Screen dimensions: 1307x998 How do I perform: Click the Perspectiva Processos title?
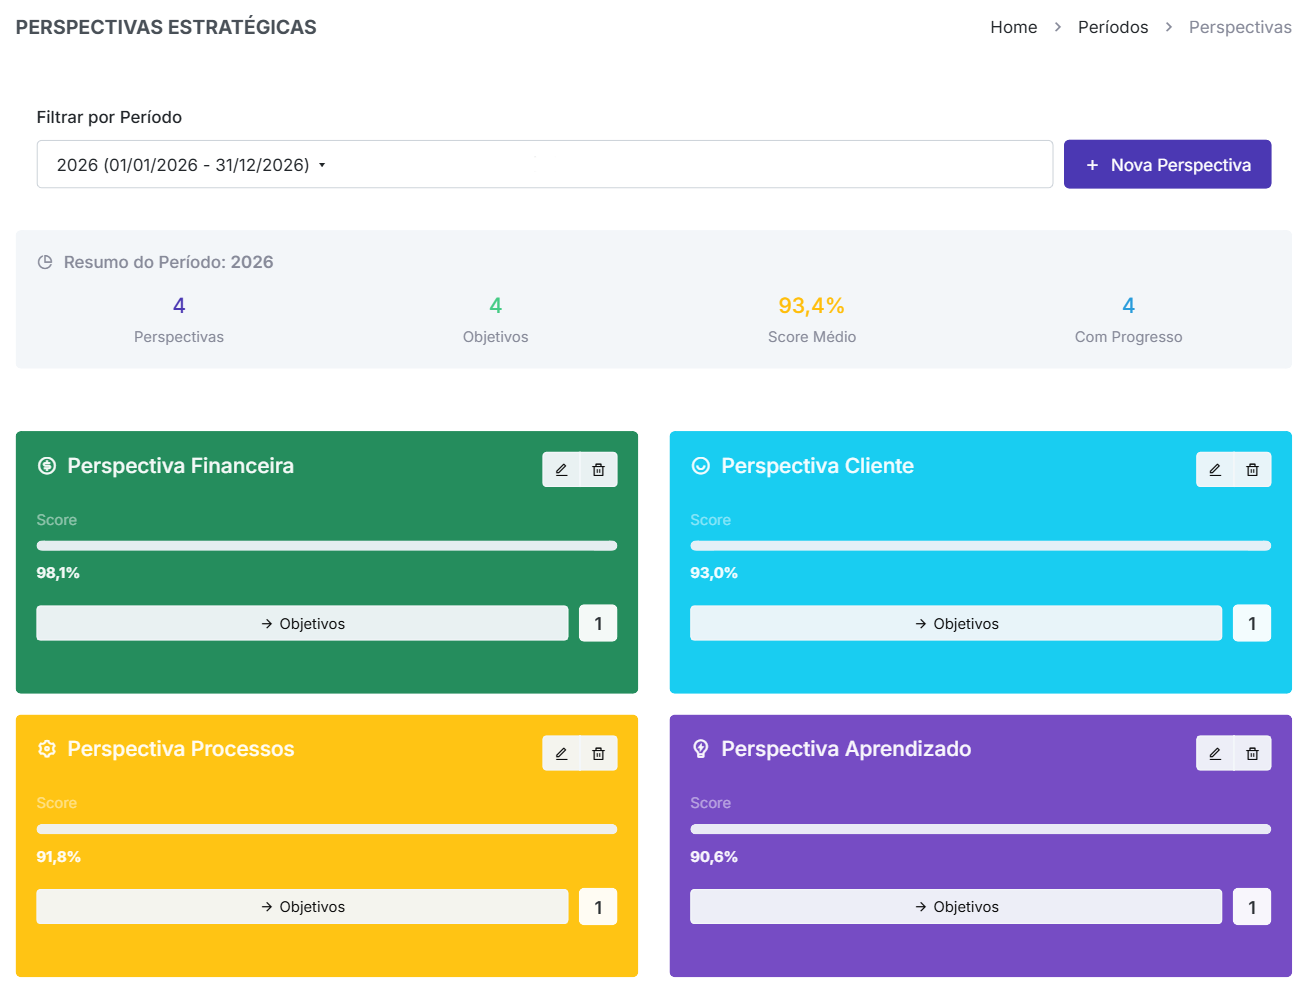coord(181,749)
